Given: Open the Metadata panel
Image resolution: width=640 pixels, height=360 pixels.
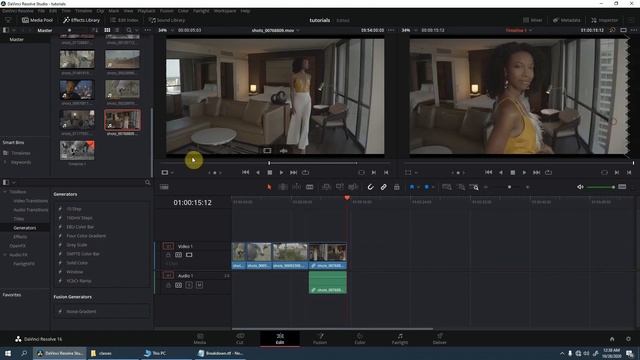Looking at the screenshot, I should pos(567,20).
